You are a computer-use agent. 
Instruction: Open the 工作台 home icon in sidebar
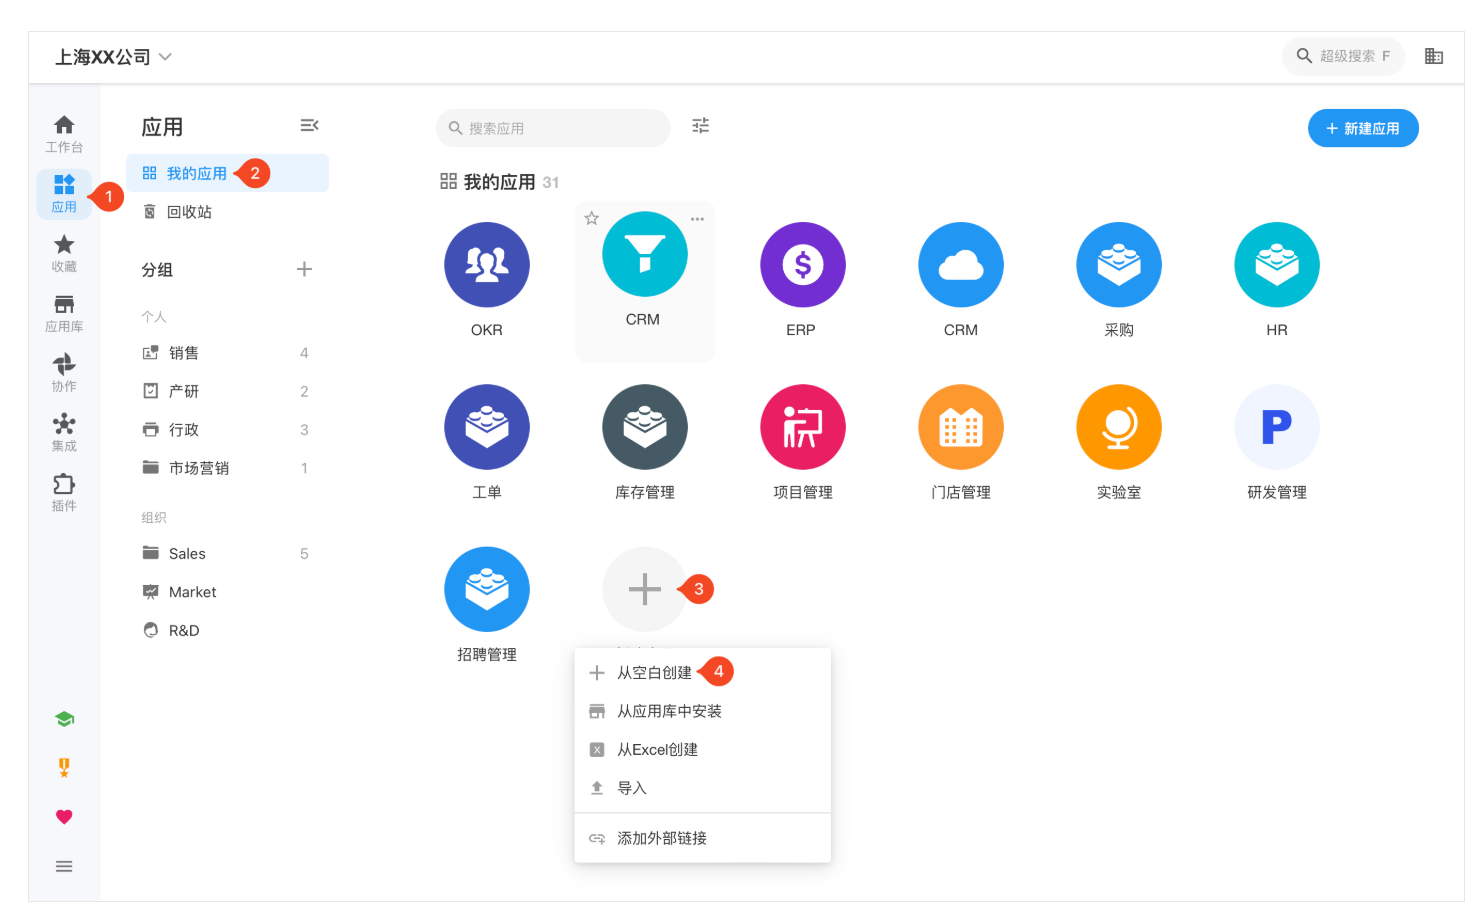(64, 133)
